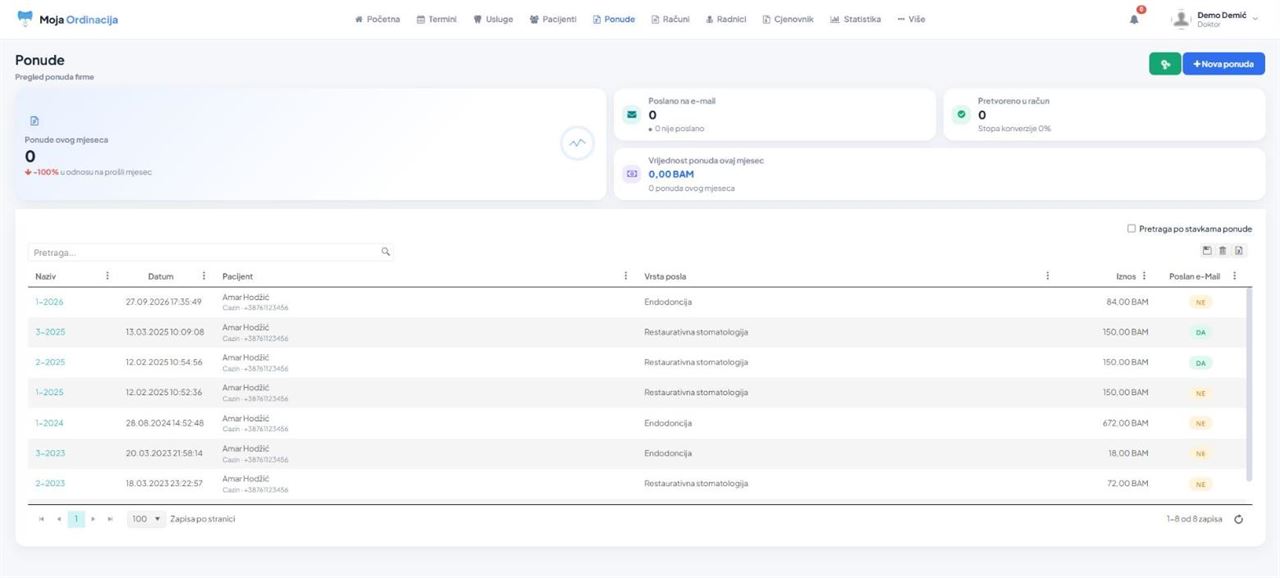Open the Naziv column options menu

pyautogui.click(x=107, y=276)
